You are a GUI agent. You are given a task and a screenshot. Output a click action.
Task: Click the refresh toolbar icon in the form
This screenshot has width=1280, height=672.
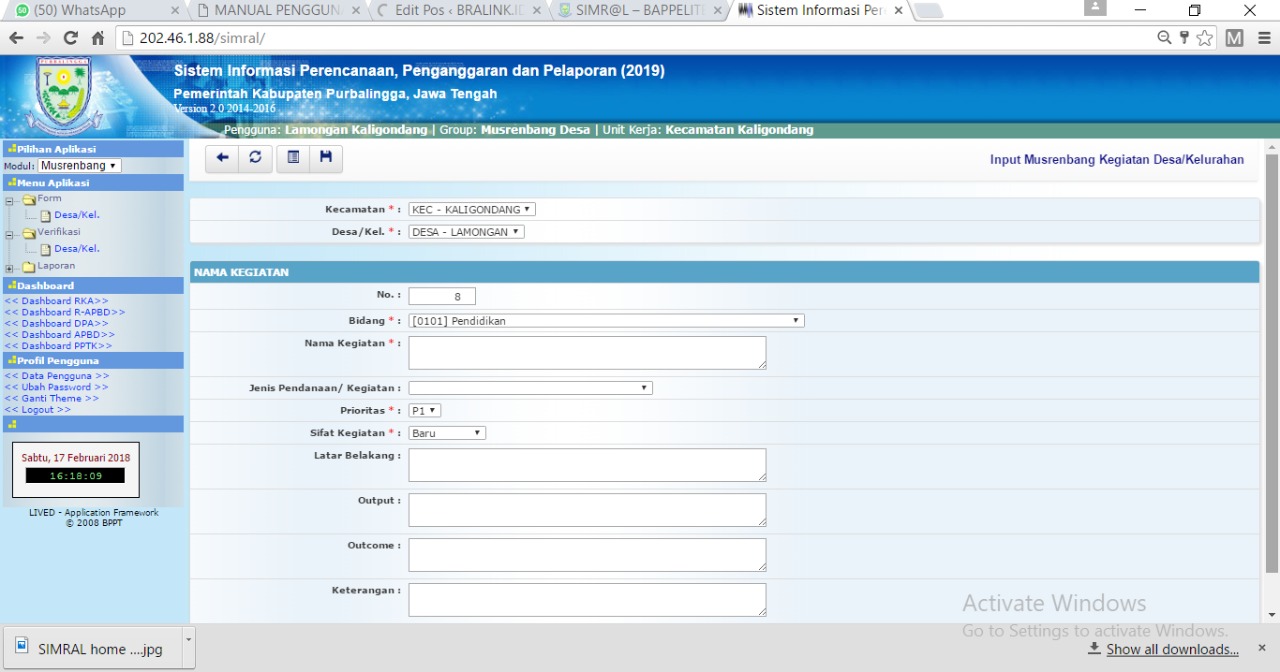255,158
